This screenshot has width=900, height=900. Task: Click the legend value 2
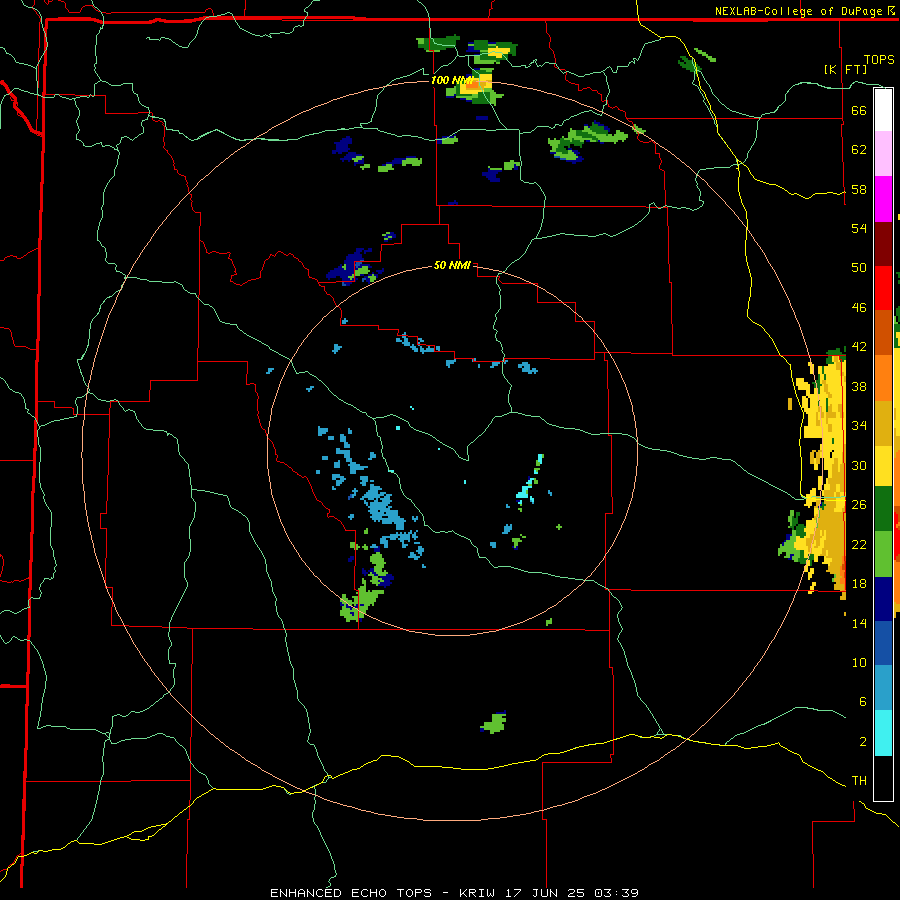pyautogui.click(x=863, y=742)
